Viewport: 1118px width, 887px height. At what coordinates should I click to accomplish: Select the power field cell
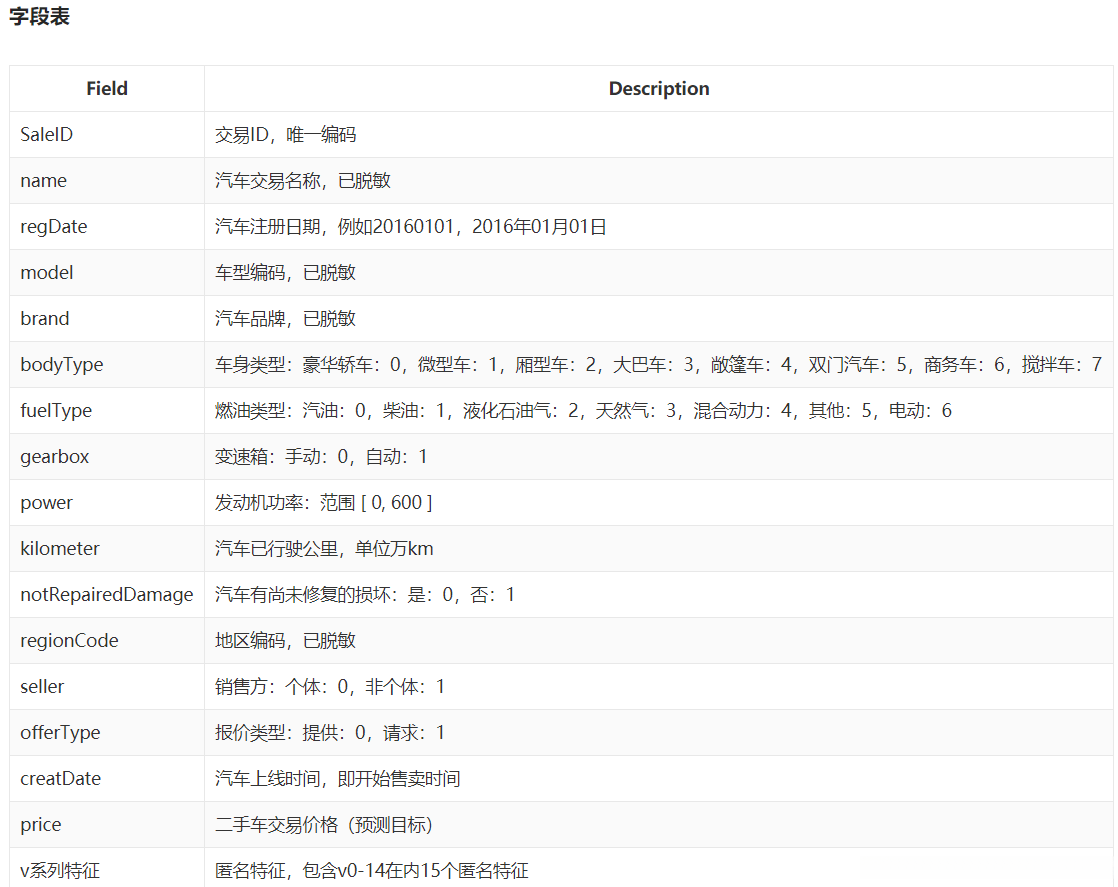coord(107,503)
